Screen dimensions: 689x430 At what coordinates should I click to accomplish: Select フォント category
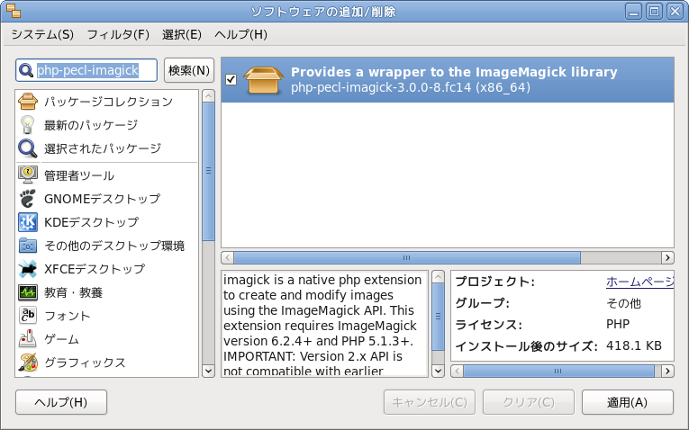pyautogui.click(x=108, y=315)
